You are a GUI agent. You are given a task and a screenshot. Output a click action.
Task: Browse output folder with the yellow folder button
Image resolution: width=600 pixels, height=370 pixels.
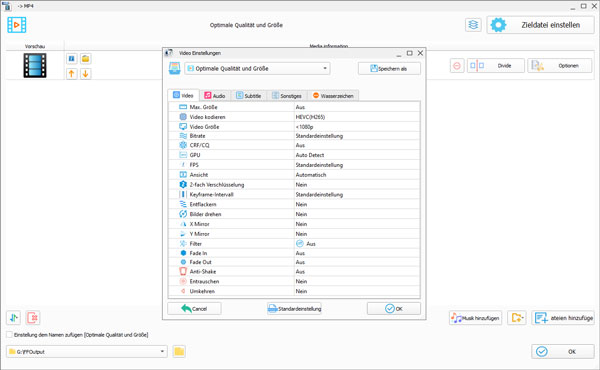[x=179, y=351]
